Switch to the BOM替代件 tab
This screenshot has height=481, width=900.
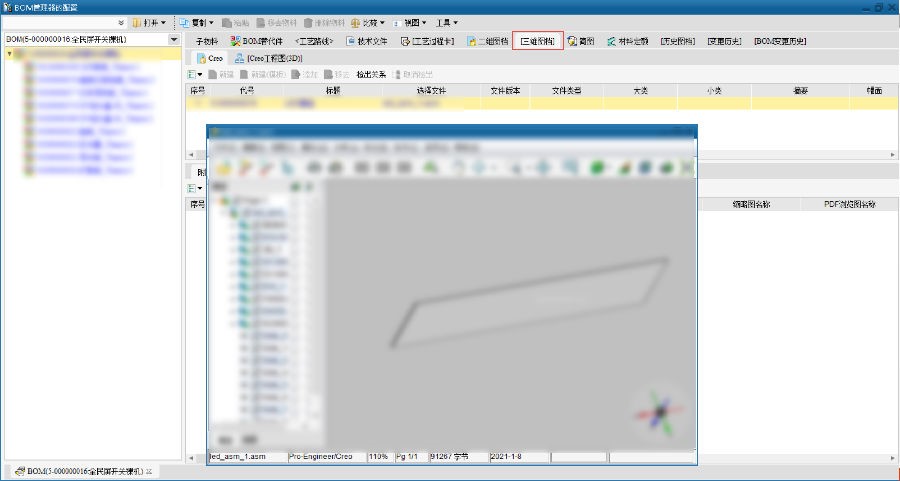pos(257,41)
